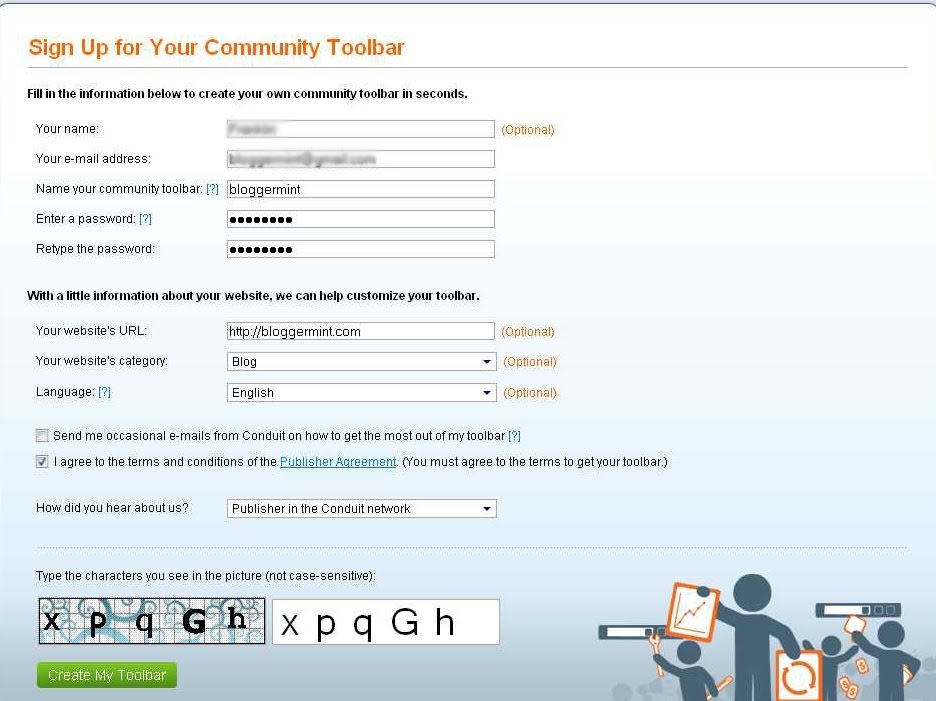The width and height of the screenshot is (936, 701).
Task: Enable occasional e-mails from Conduit
Action: pos(41,435)
